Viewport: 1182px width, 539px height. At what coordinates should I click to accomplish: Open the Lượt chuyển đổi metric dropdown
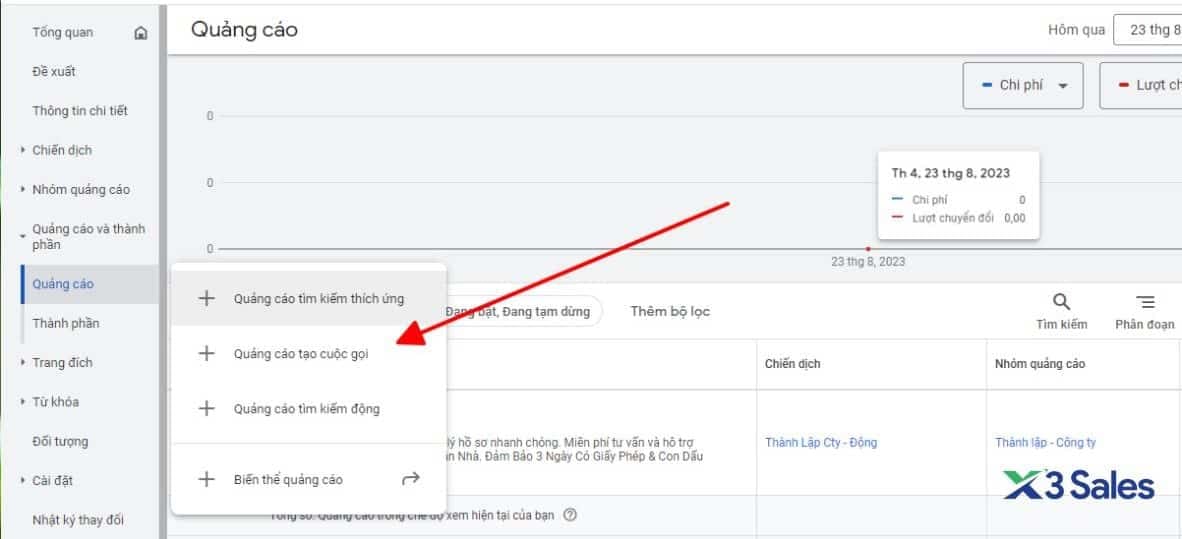click(x=1141, y=86)
